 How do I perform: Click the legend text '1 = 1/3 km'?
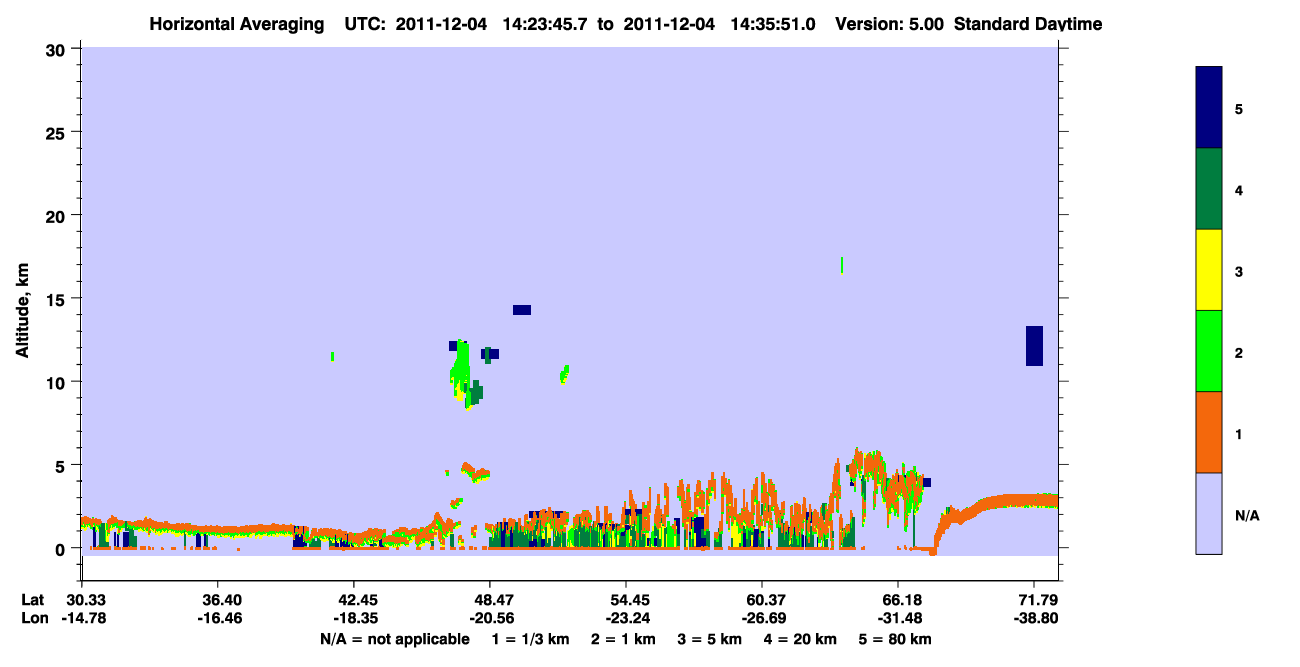[x=533, y=639]
